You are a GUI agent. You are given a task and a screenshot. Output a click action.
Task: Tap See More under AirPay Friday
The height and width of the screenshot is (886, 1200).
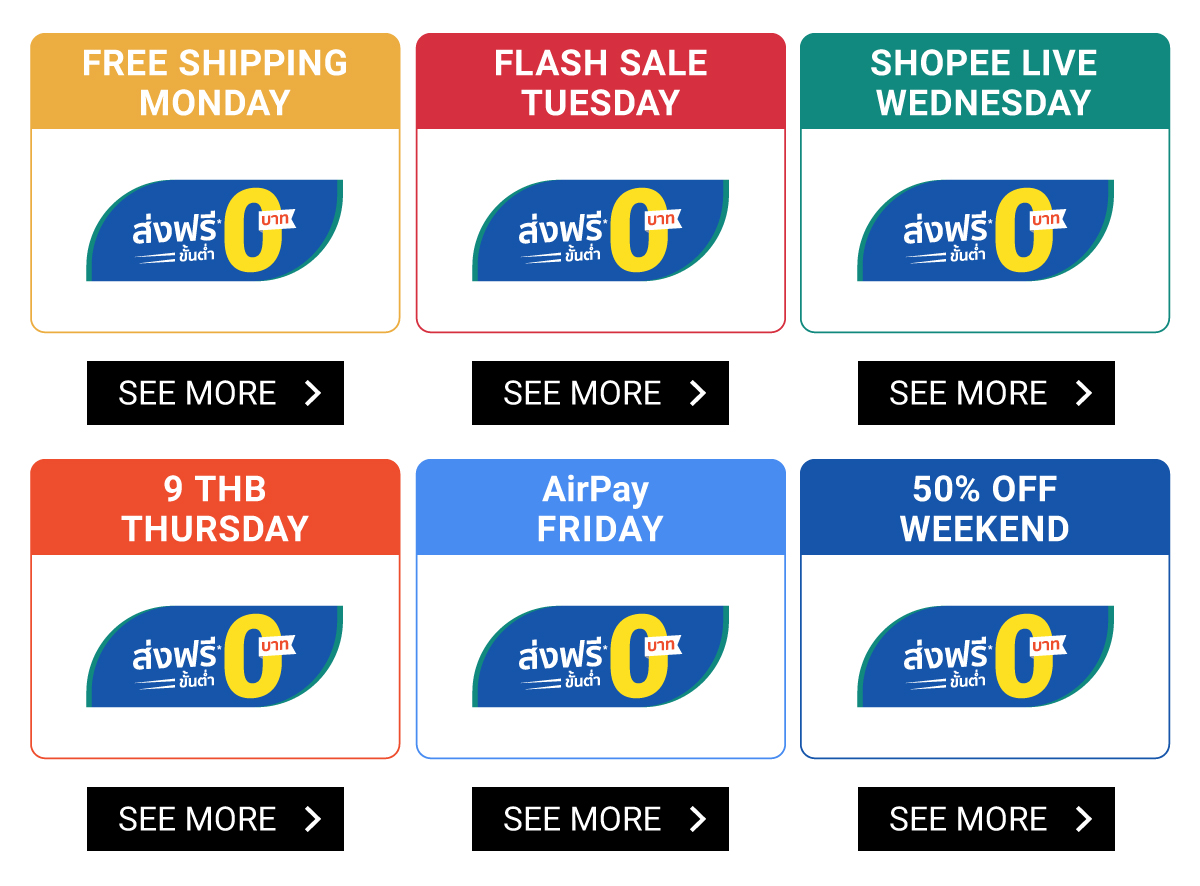pos(600,819)
